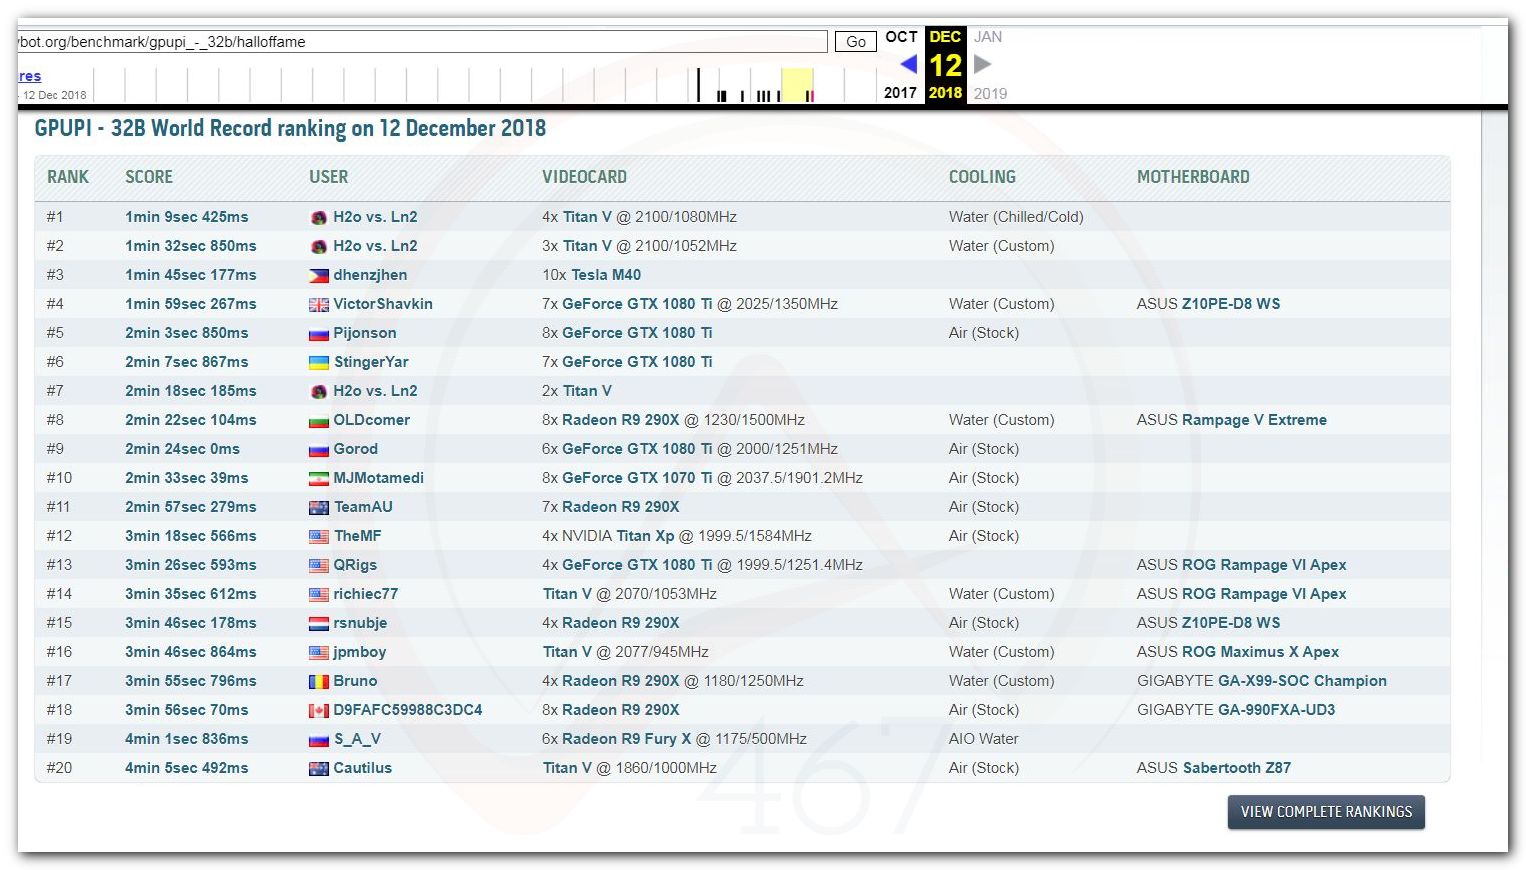
Task: Open the Sabertooth Z87 motherboard link
Action: (x=1236, y=768)
